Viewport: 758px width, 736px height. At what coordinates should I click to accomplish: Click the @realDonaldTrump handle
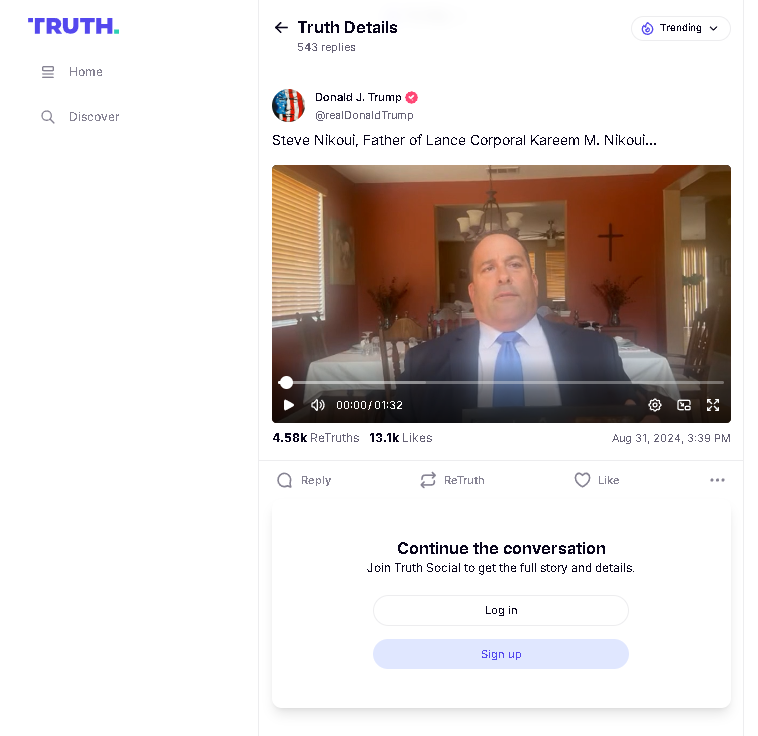point(364,115)
